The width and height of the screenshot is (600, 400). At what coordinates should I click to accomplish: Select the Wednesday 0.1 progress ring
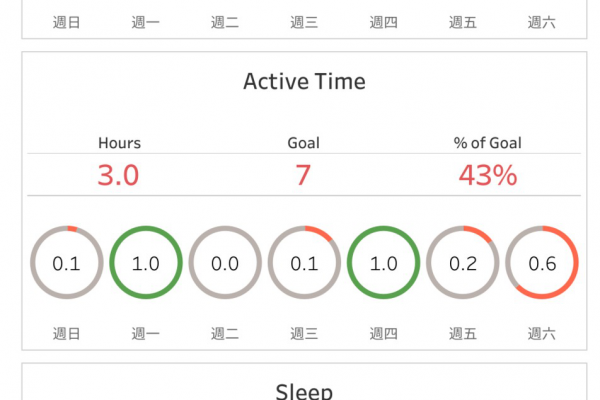[304, 263]
